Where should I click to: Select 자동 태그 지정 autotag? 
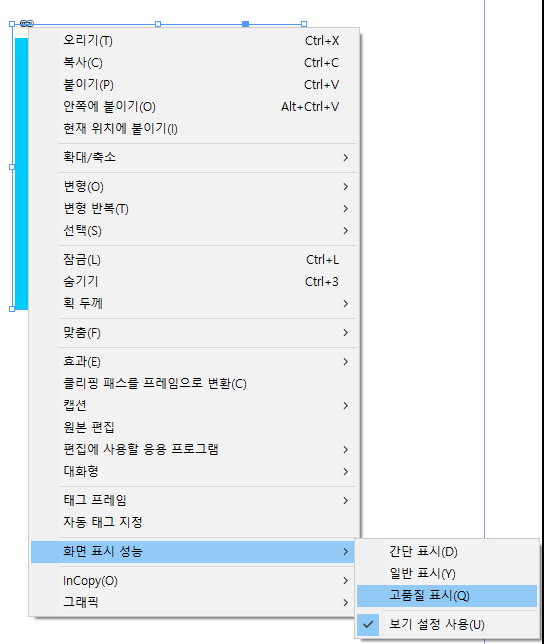pyautogui.click(x=193, y=522)
